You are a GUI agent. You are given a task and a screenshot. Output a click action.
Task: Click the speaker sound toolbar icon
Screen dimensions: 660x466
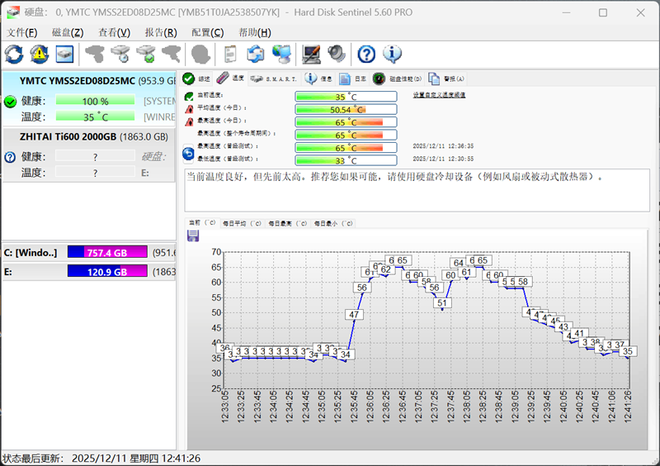click(336, 53)
